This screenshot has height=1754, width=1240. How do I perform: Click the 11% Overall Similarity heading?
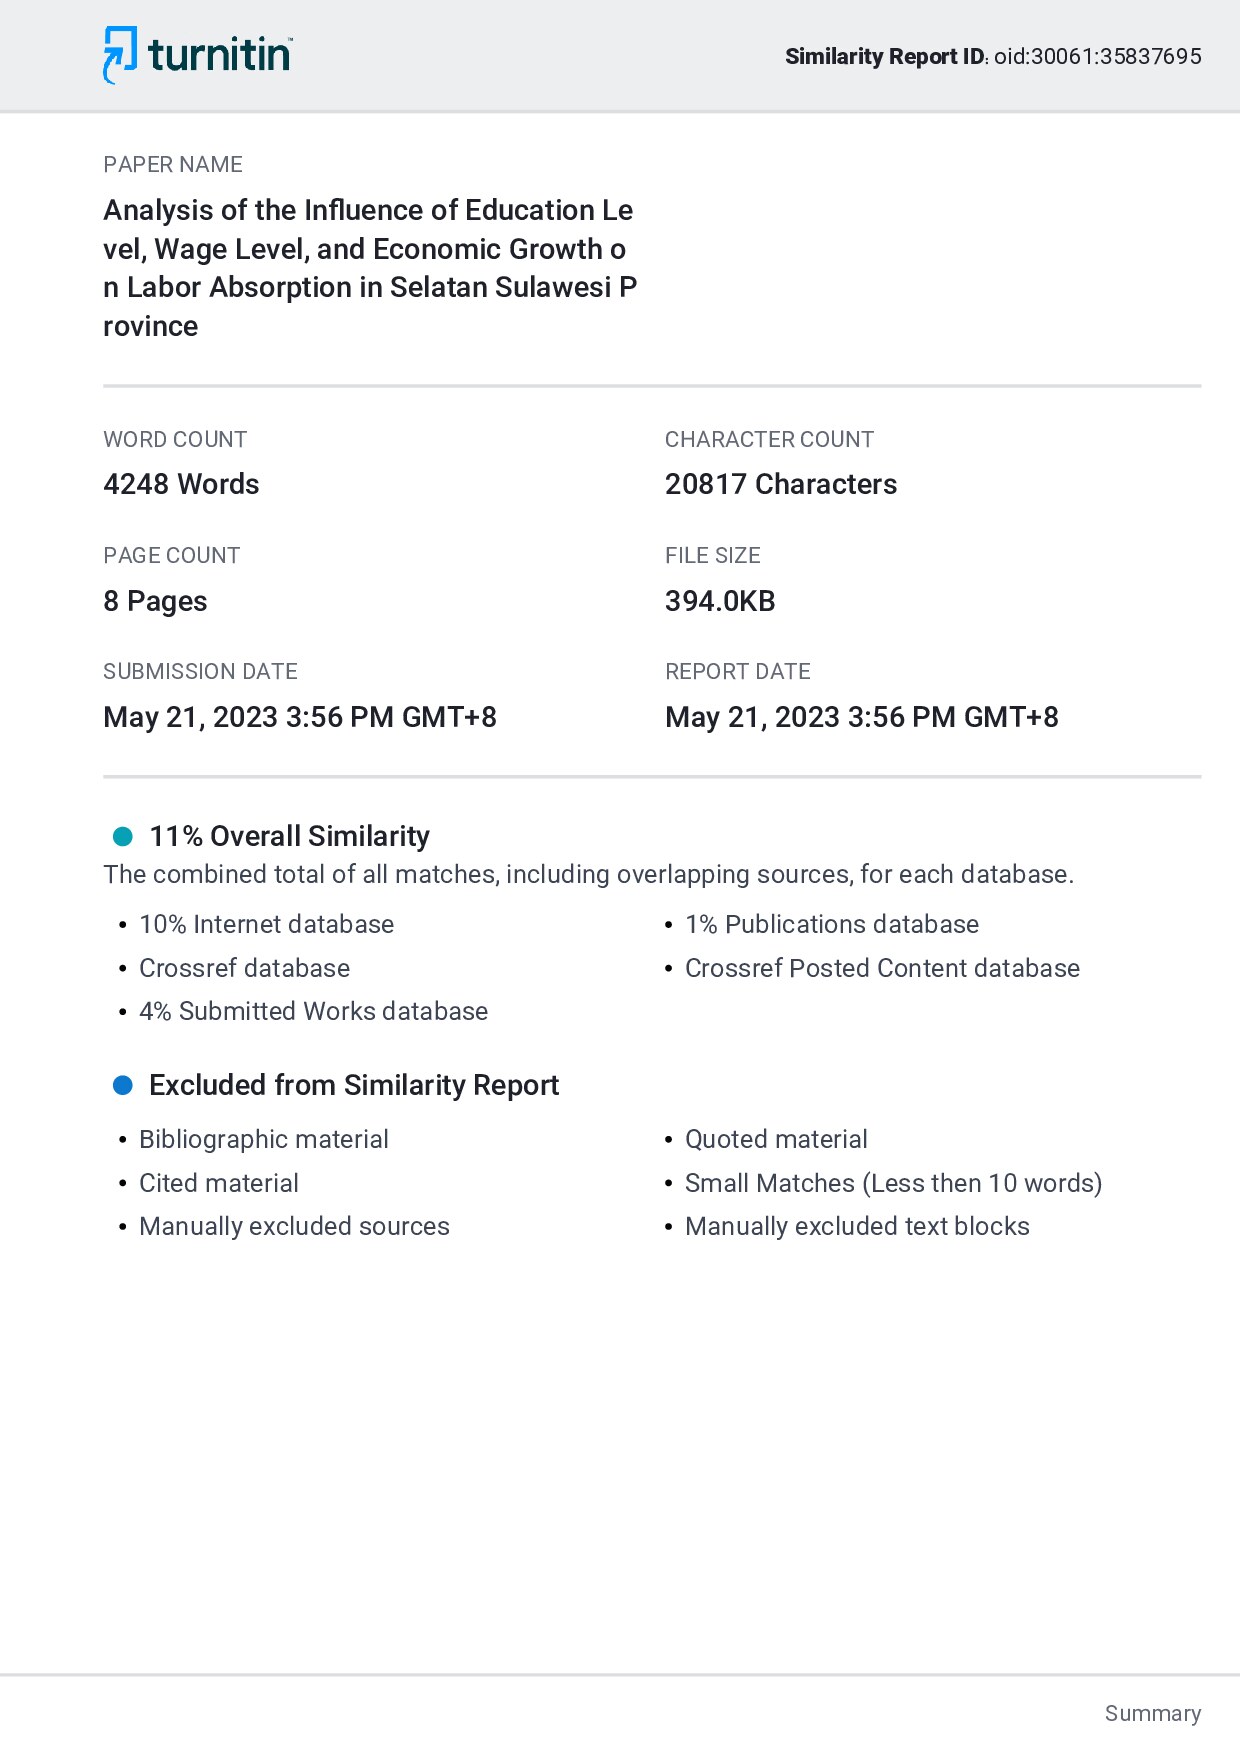tap(290, 836)
